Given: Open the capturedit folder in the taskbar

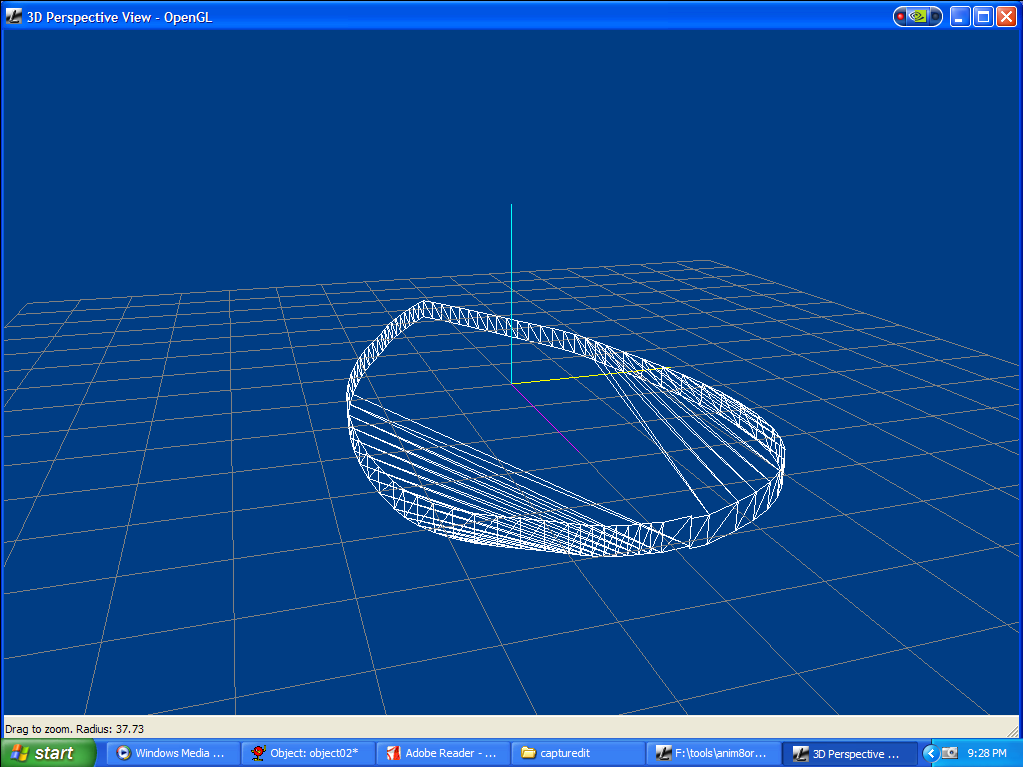Looking at the screenshot, I should tap(578, 753).
